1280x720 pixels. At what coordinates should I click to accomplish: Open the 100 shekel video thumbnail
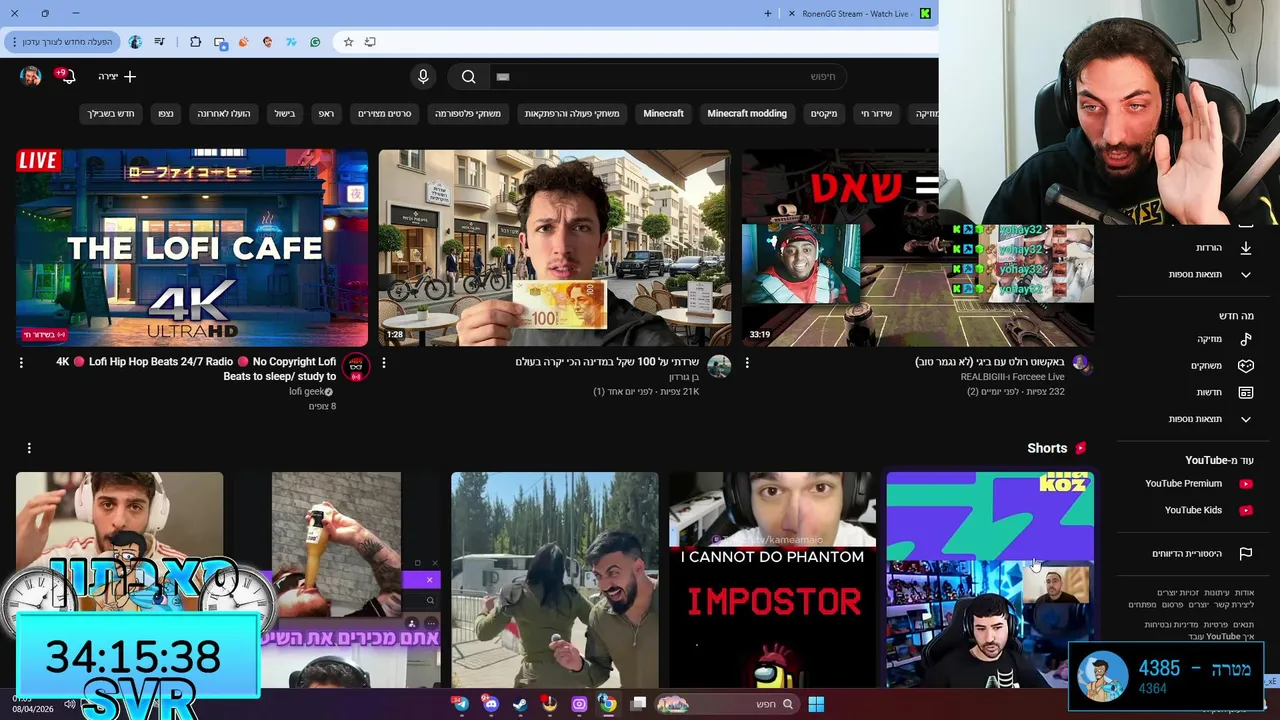(555, 248)
